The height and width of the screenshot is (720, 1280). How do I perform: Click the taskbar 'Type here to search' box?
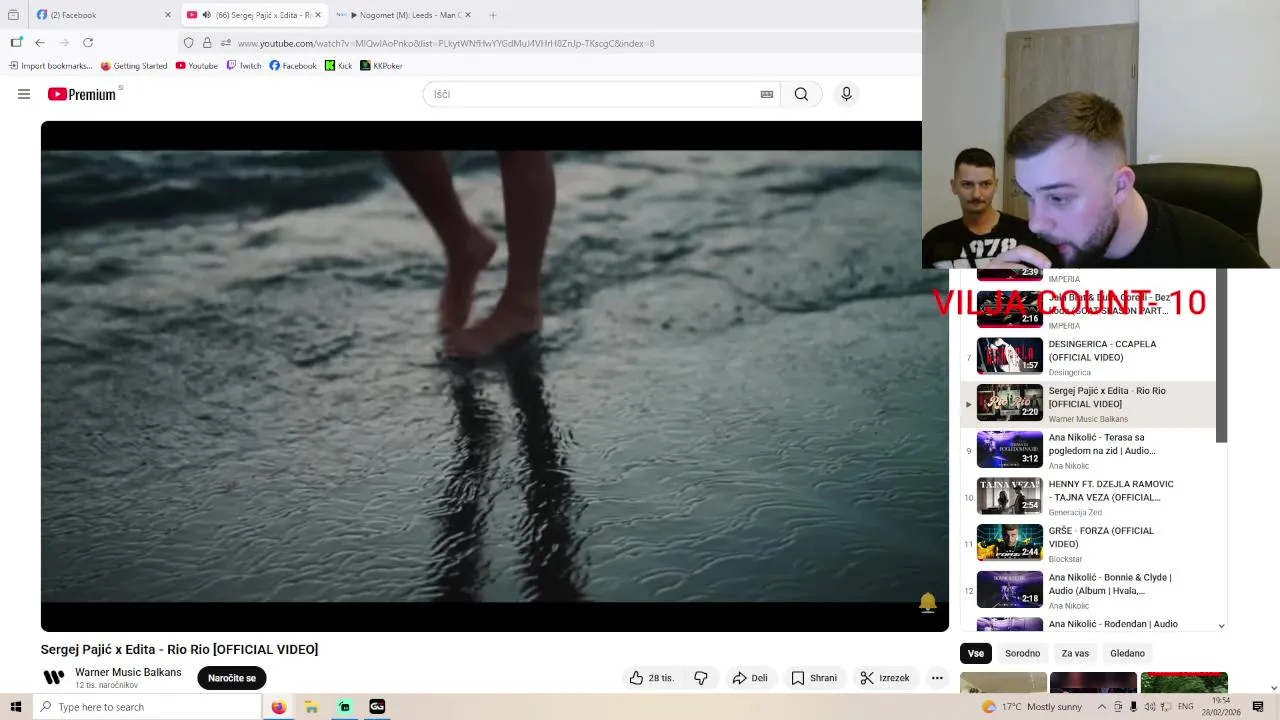pos(147,707)
